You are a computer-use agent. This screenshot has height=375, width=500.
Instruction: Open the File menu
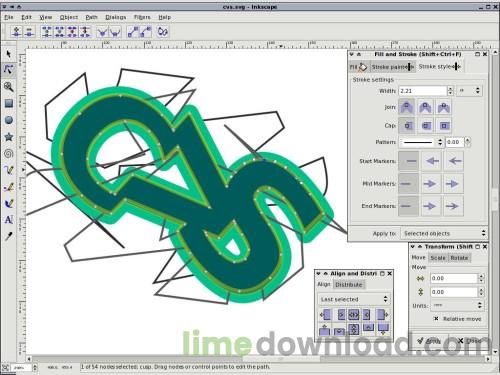(9, 17)
